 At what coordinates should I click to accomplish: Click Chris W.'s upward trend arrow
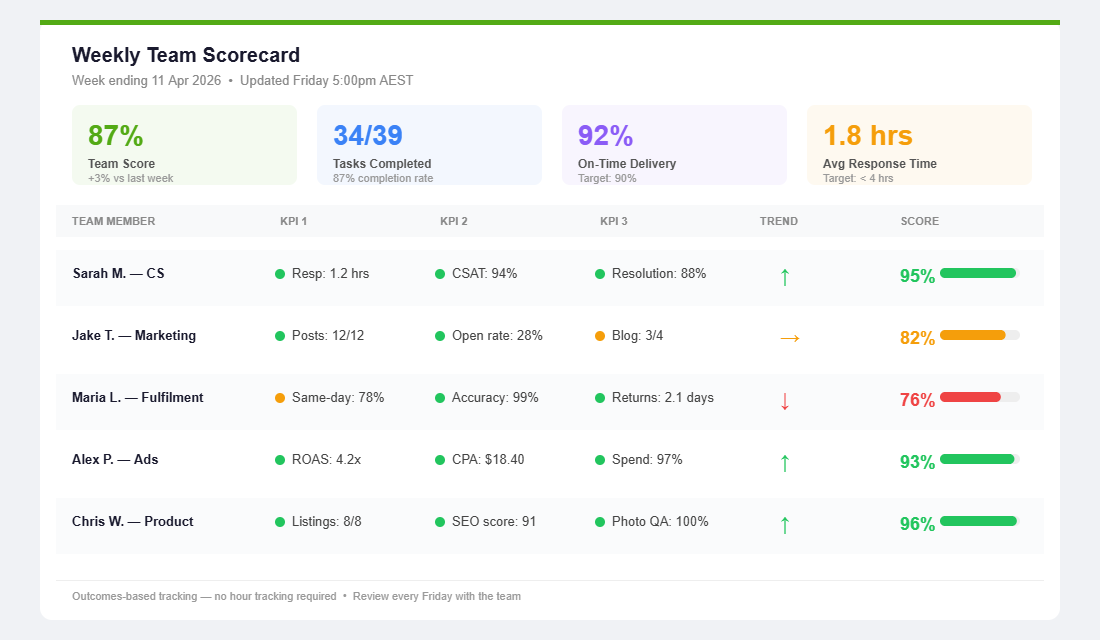785,523
